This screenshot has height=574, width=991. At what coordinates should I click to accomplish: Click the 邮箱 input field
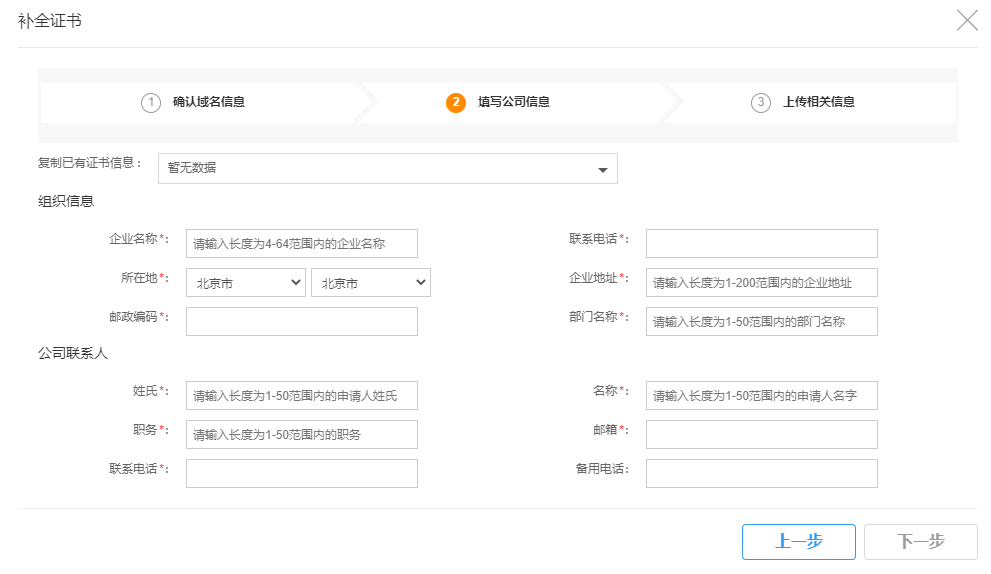[x=762, y=434]
